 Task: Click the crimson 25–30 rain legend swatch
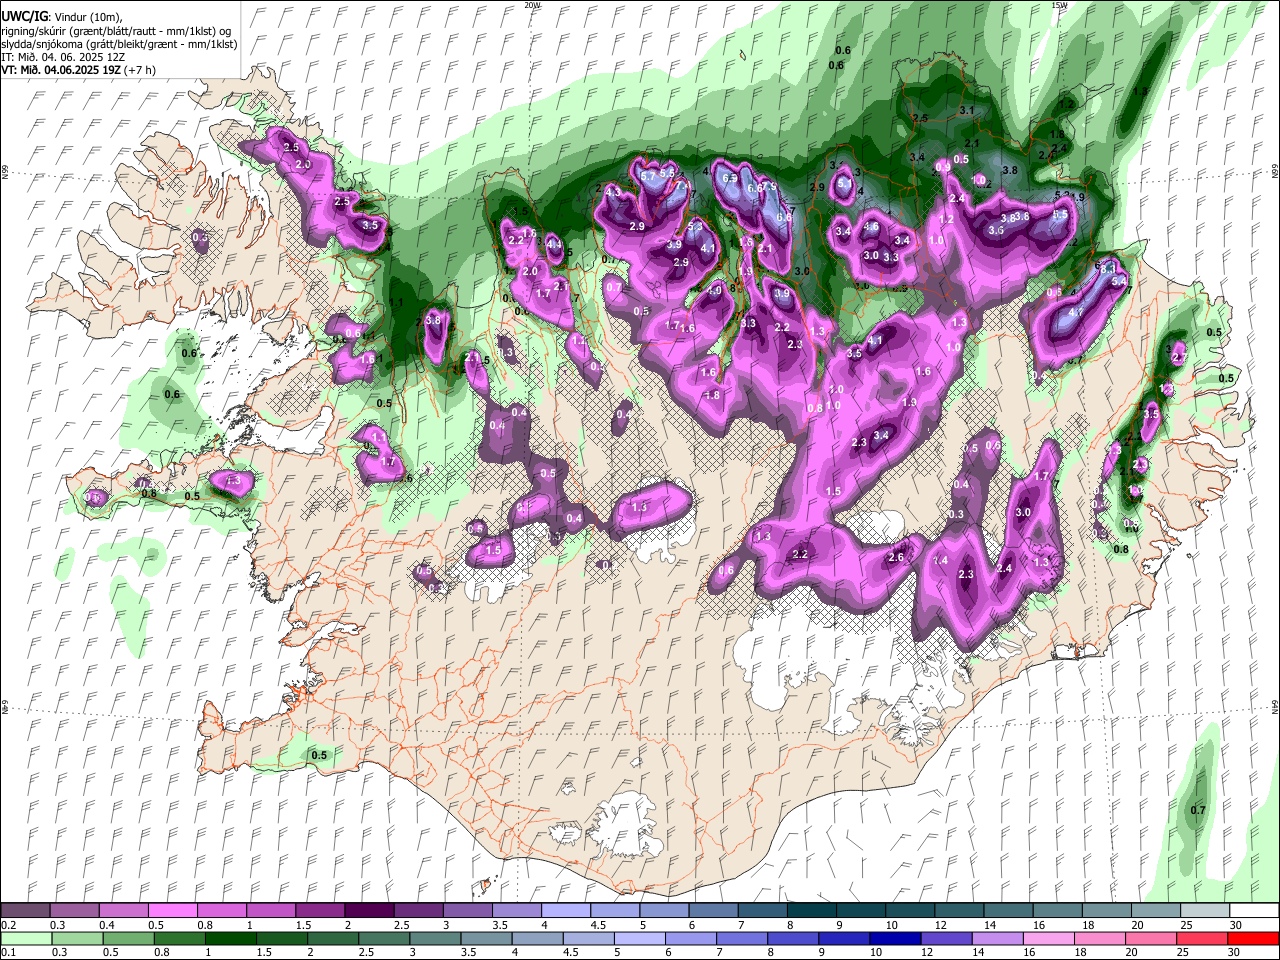pyautogui.click(x=1201, y=938)
